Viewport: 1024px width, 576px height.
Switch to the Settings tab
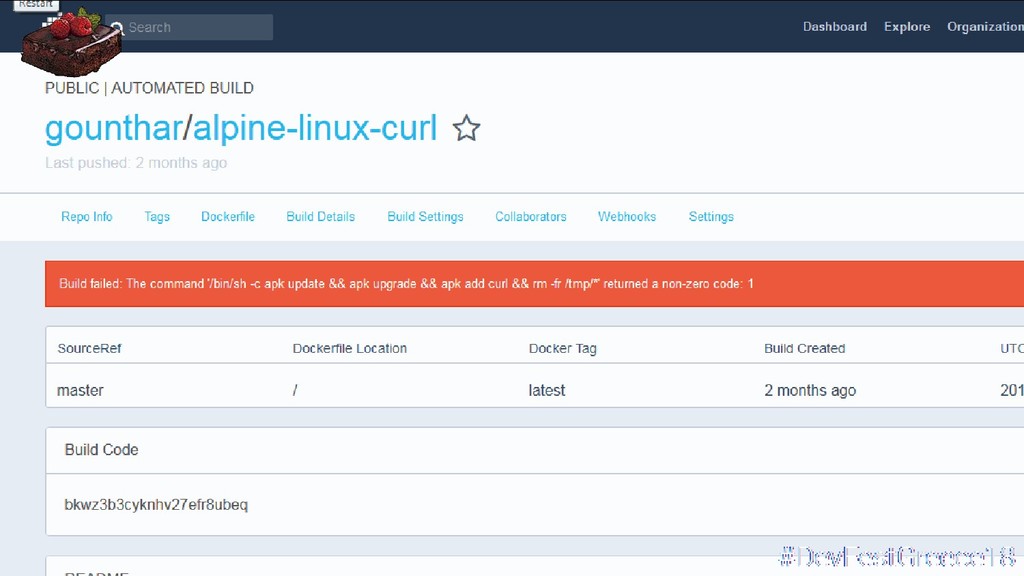pos(711,217)
